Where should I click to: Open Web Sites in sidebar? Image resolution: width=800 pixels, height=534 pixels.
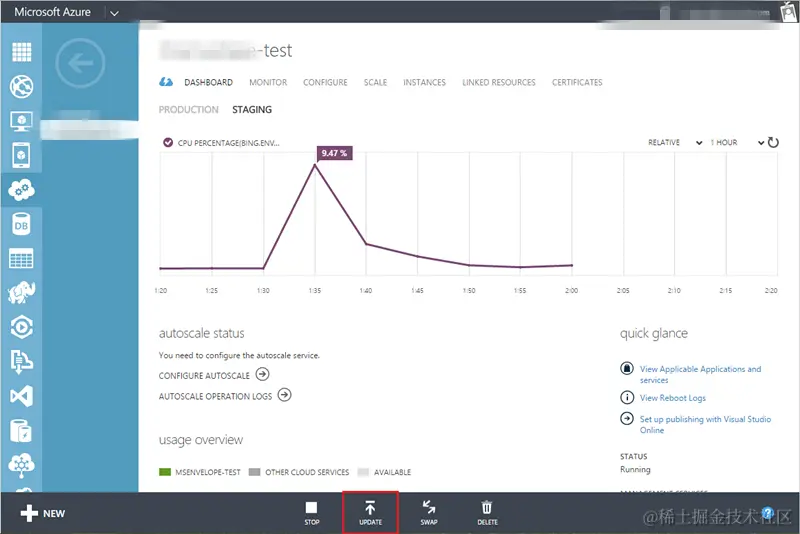(21, 86)
